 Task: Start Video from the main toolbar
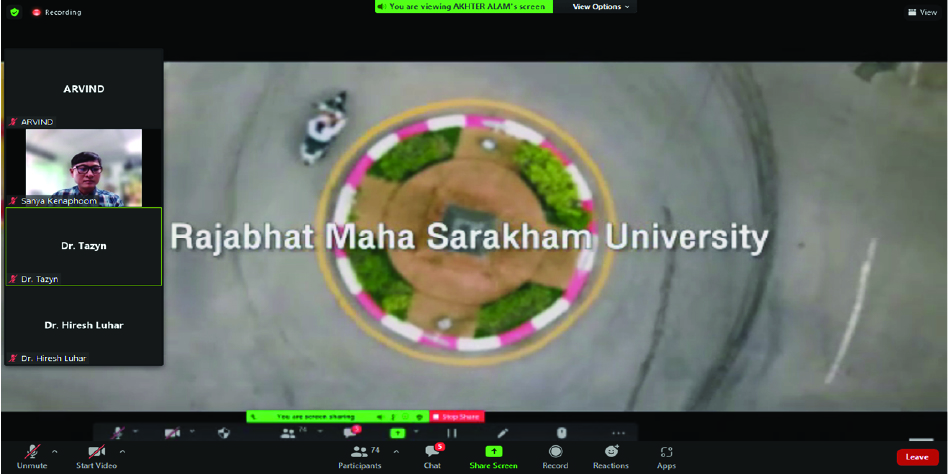coord(96,457)
